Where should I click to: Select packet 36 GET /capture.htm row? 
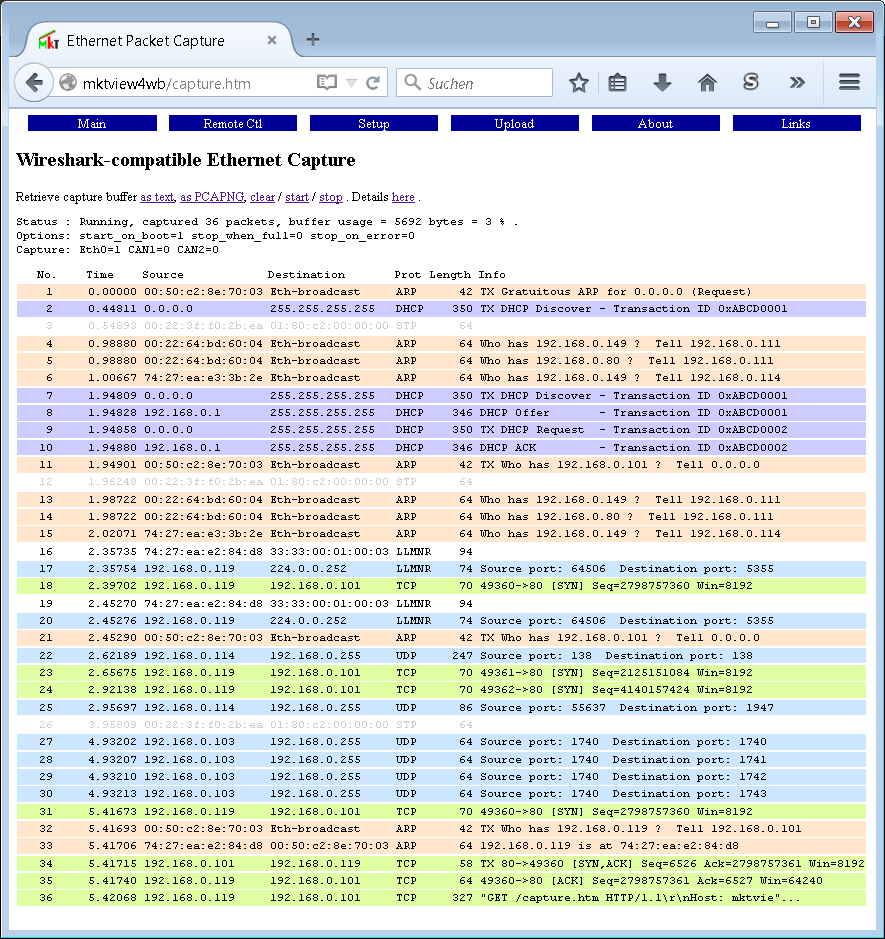[441, 898]
